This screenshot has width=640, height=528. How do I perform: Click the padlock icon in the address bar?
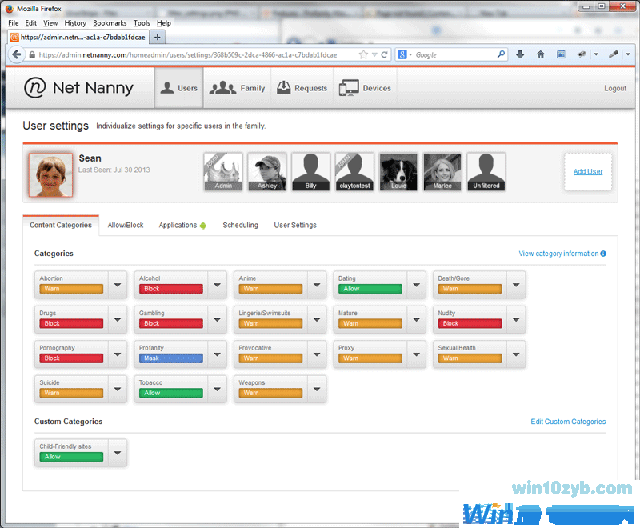pyautogui.click(x=32, y=55)
